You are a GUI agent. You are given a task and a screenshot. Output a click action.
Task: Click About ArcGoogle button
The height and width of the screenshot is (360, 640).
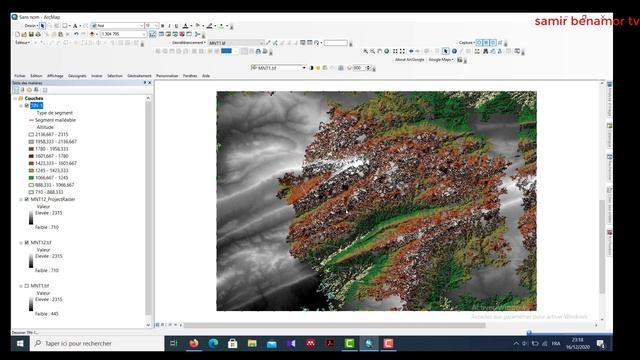point(409,60)
